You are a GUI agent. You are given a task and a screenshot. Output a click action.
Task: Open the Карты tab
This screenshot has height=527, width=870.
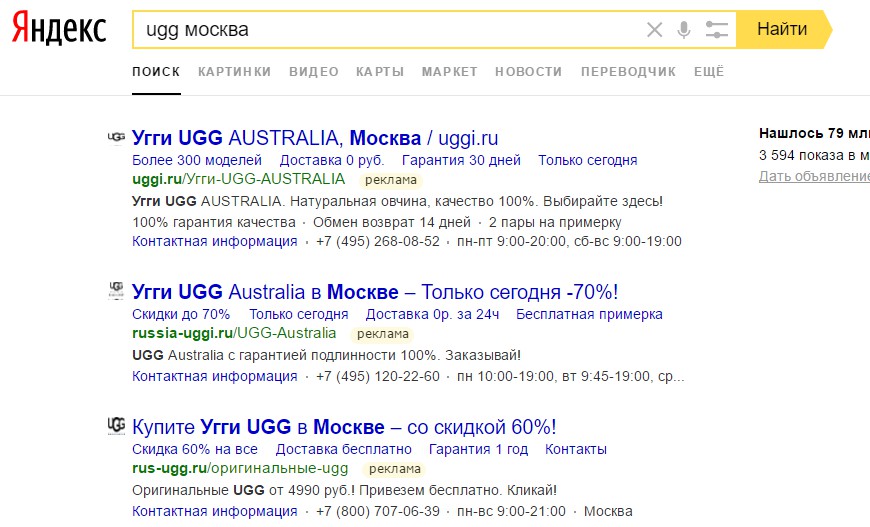[380, 72]
